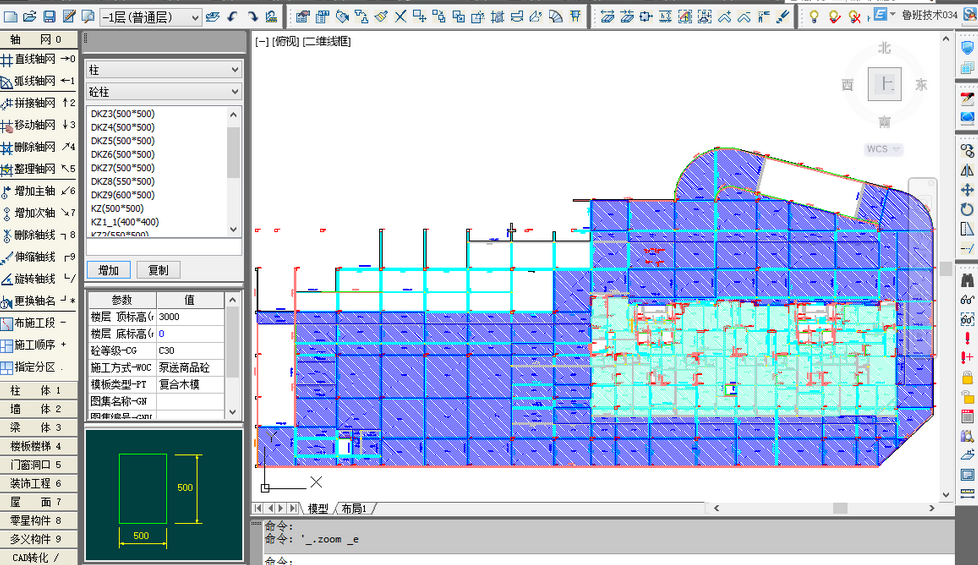The image size is (978, 565).
Task: Open the 柱 component type dropdown
Action: coord(164,70)
